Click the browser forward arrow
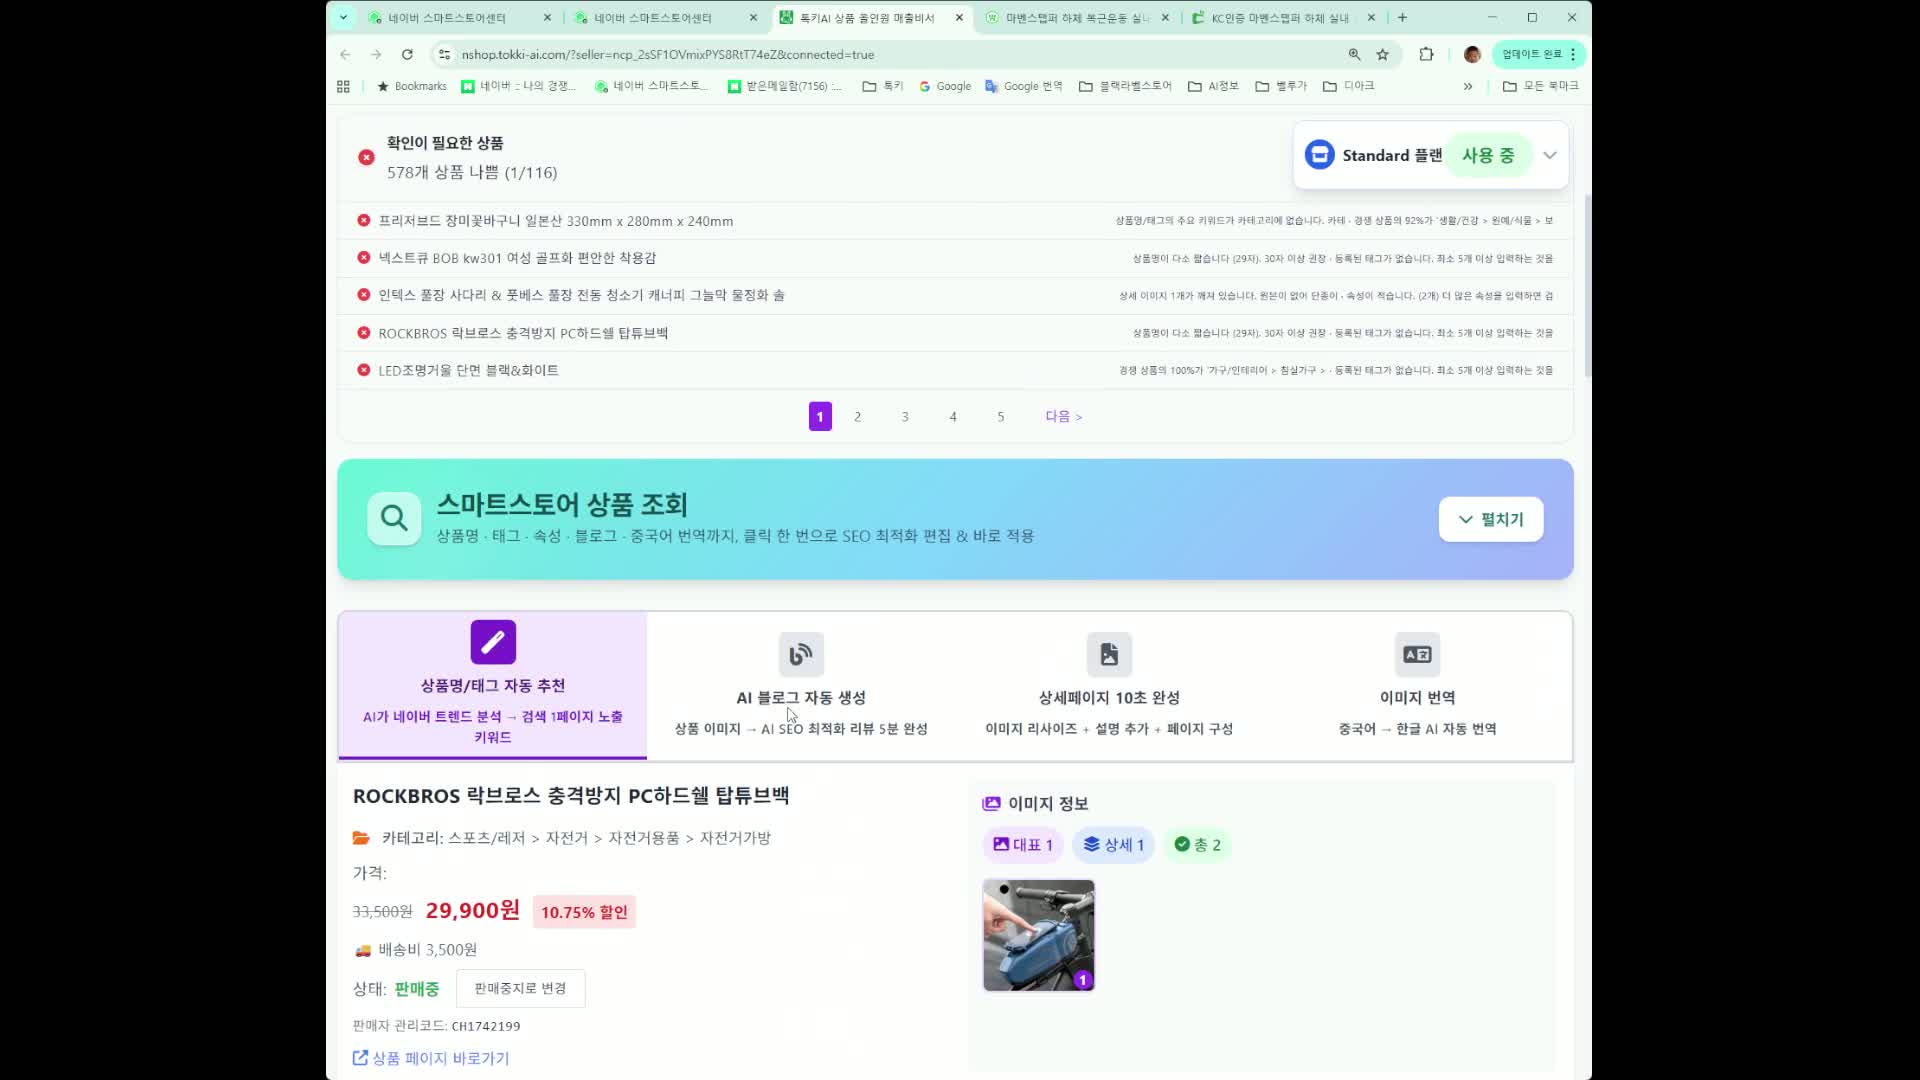The height and width of the screenshot is (1080, 1920). coord(376,54)
